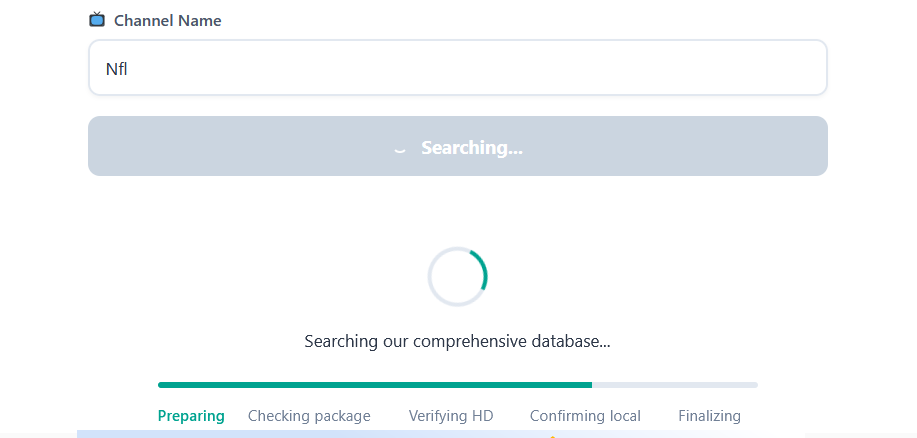Viewport: 917px width, 438px height.
Task: Click where the green progress fill ends
Action: [591, 384]
